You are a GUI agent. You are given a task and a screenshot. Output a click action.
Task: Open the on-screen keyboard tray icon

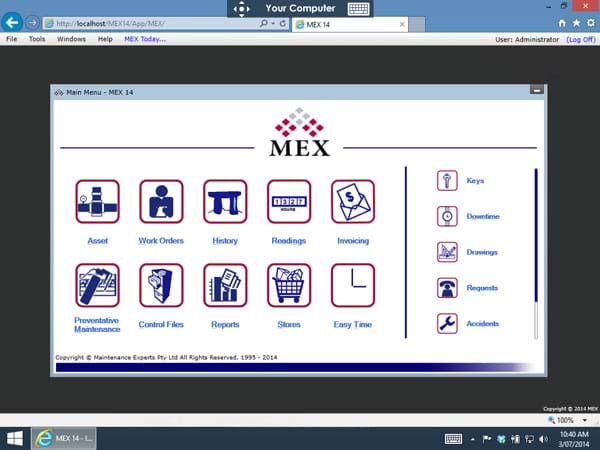pyautogui.click(x=453, y=439)
